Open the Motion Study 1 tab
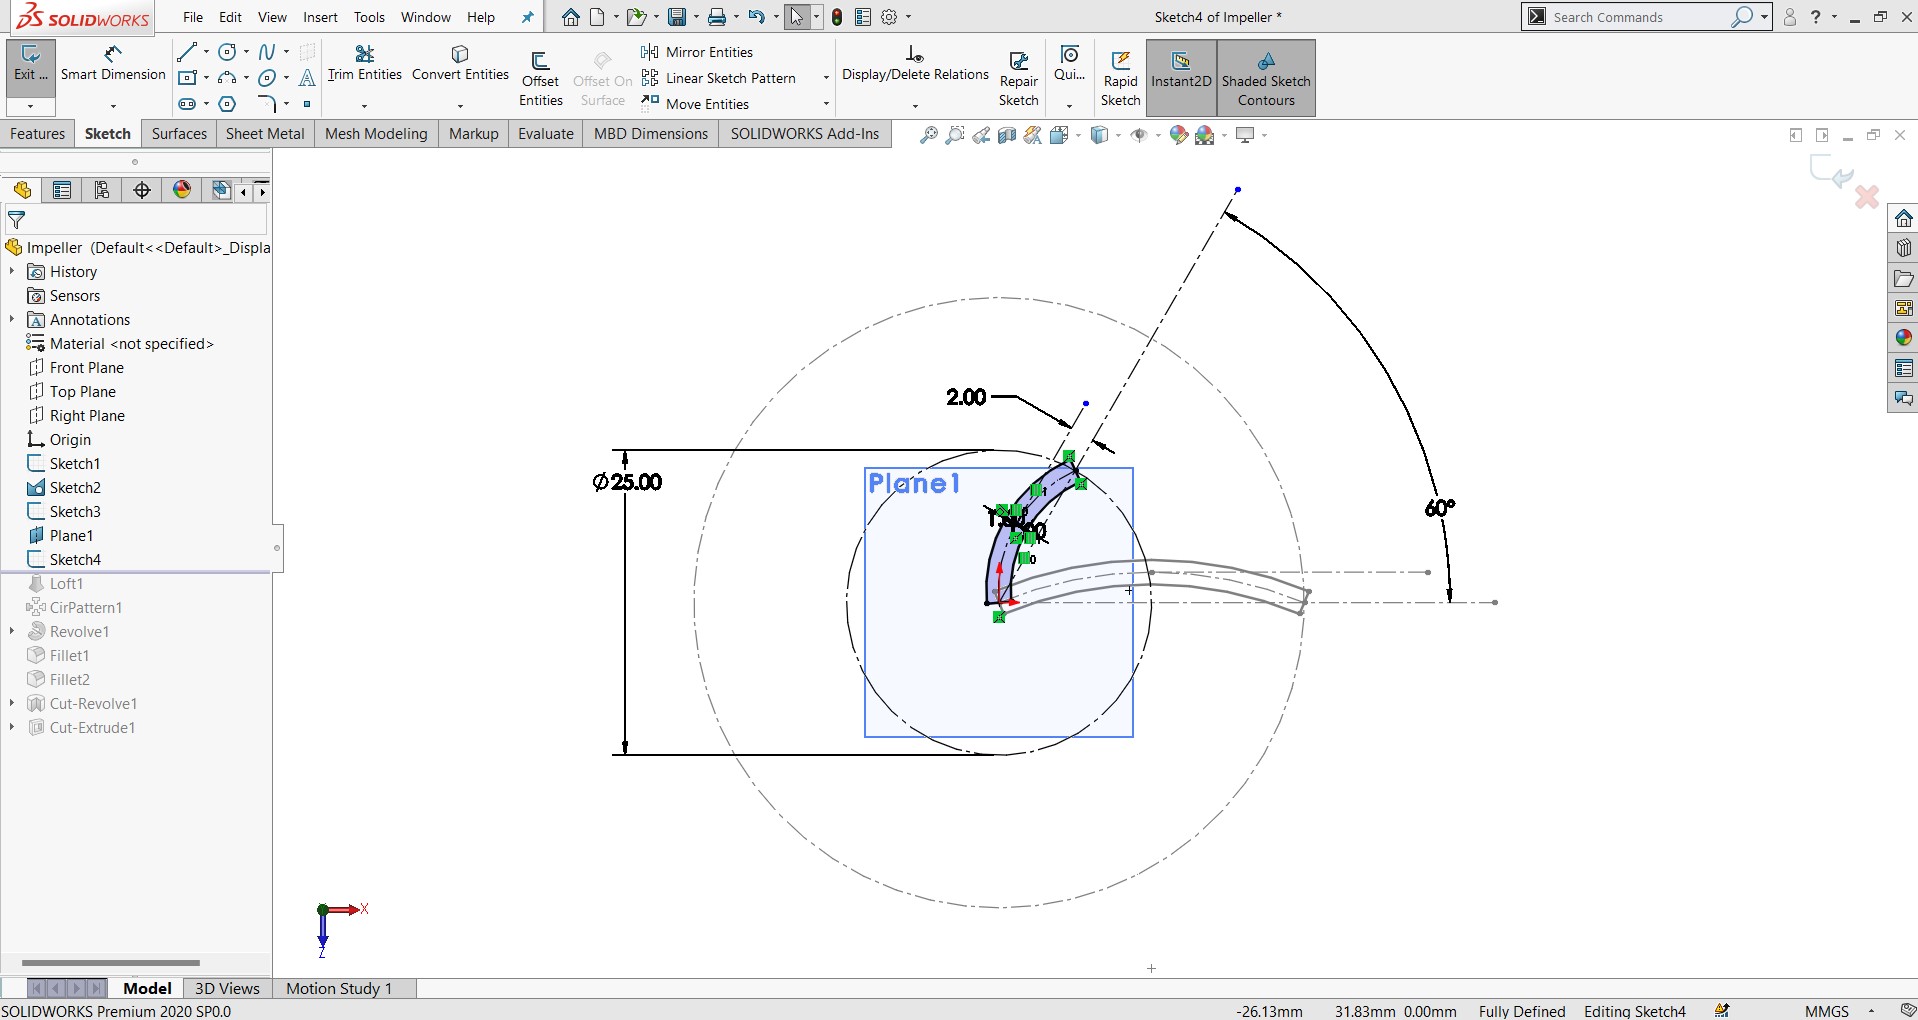 tap(339, 988)
